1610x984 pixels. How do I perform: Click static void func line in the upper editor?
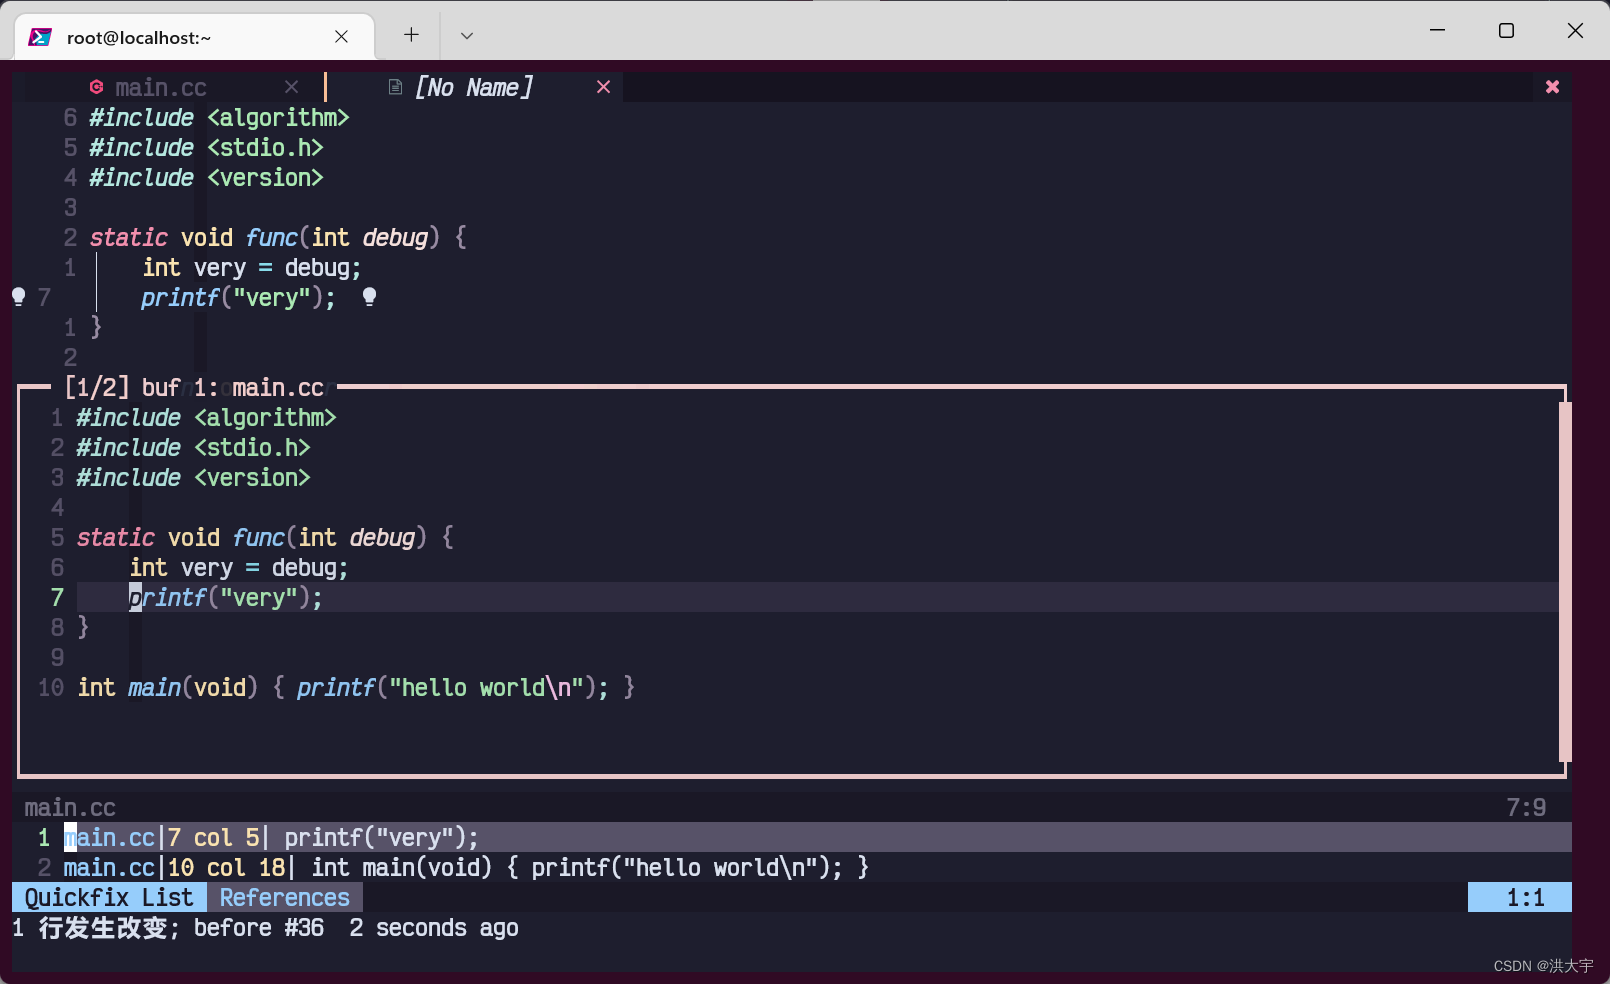click(278, 238)
